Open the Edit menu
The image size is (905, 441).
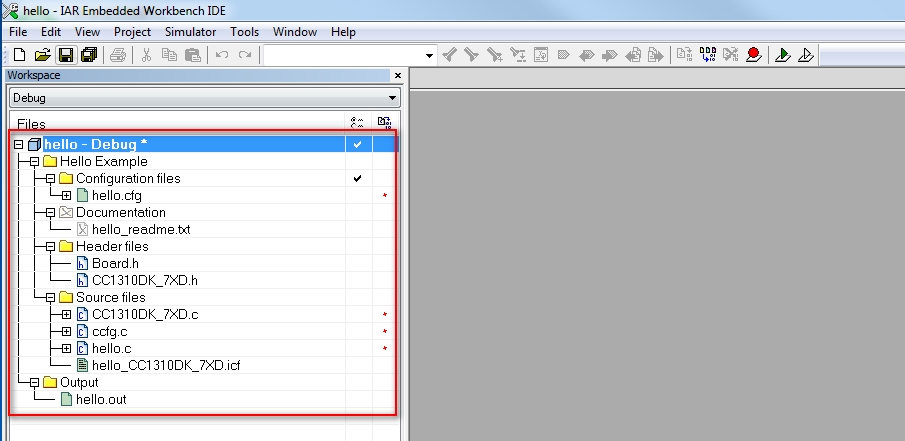click(x=51, y=32)
